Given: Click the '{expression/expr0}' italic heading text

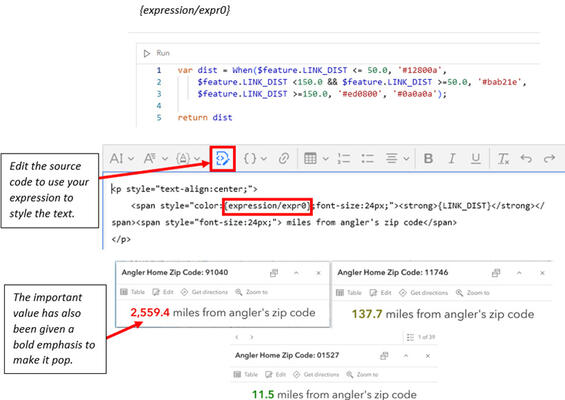Looking at the screenshot, I should click(x=185, y=10).
